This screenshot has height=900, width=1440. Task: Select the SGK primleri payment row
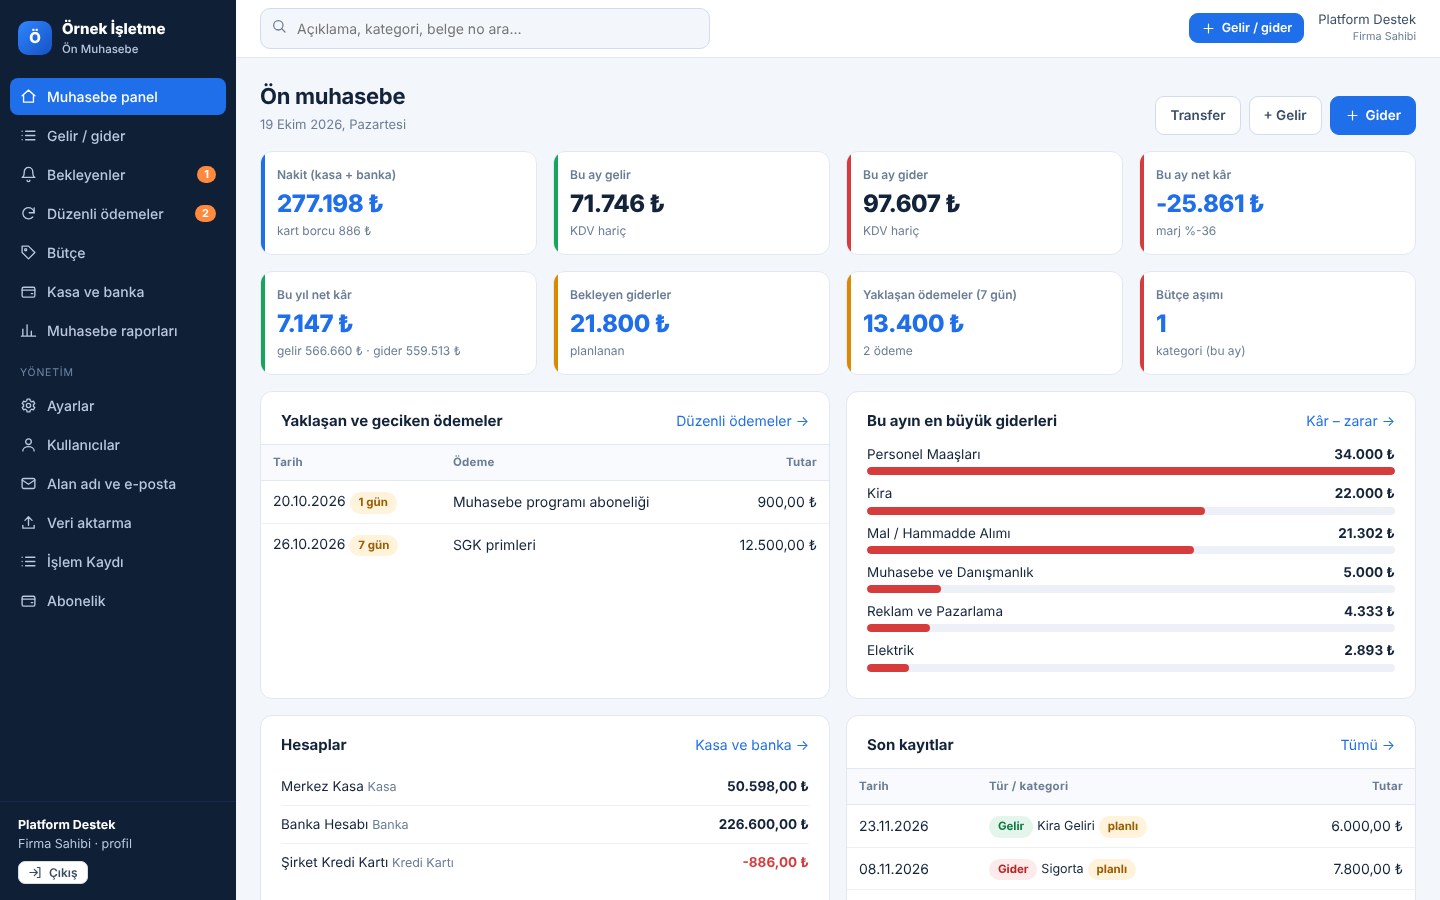pos(545,545)
